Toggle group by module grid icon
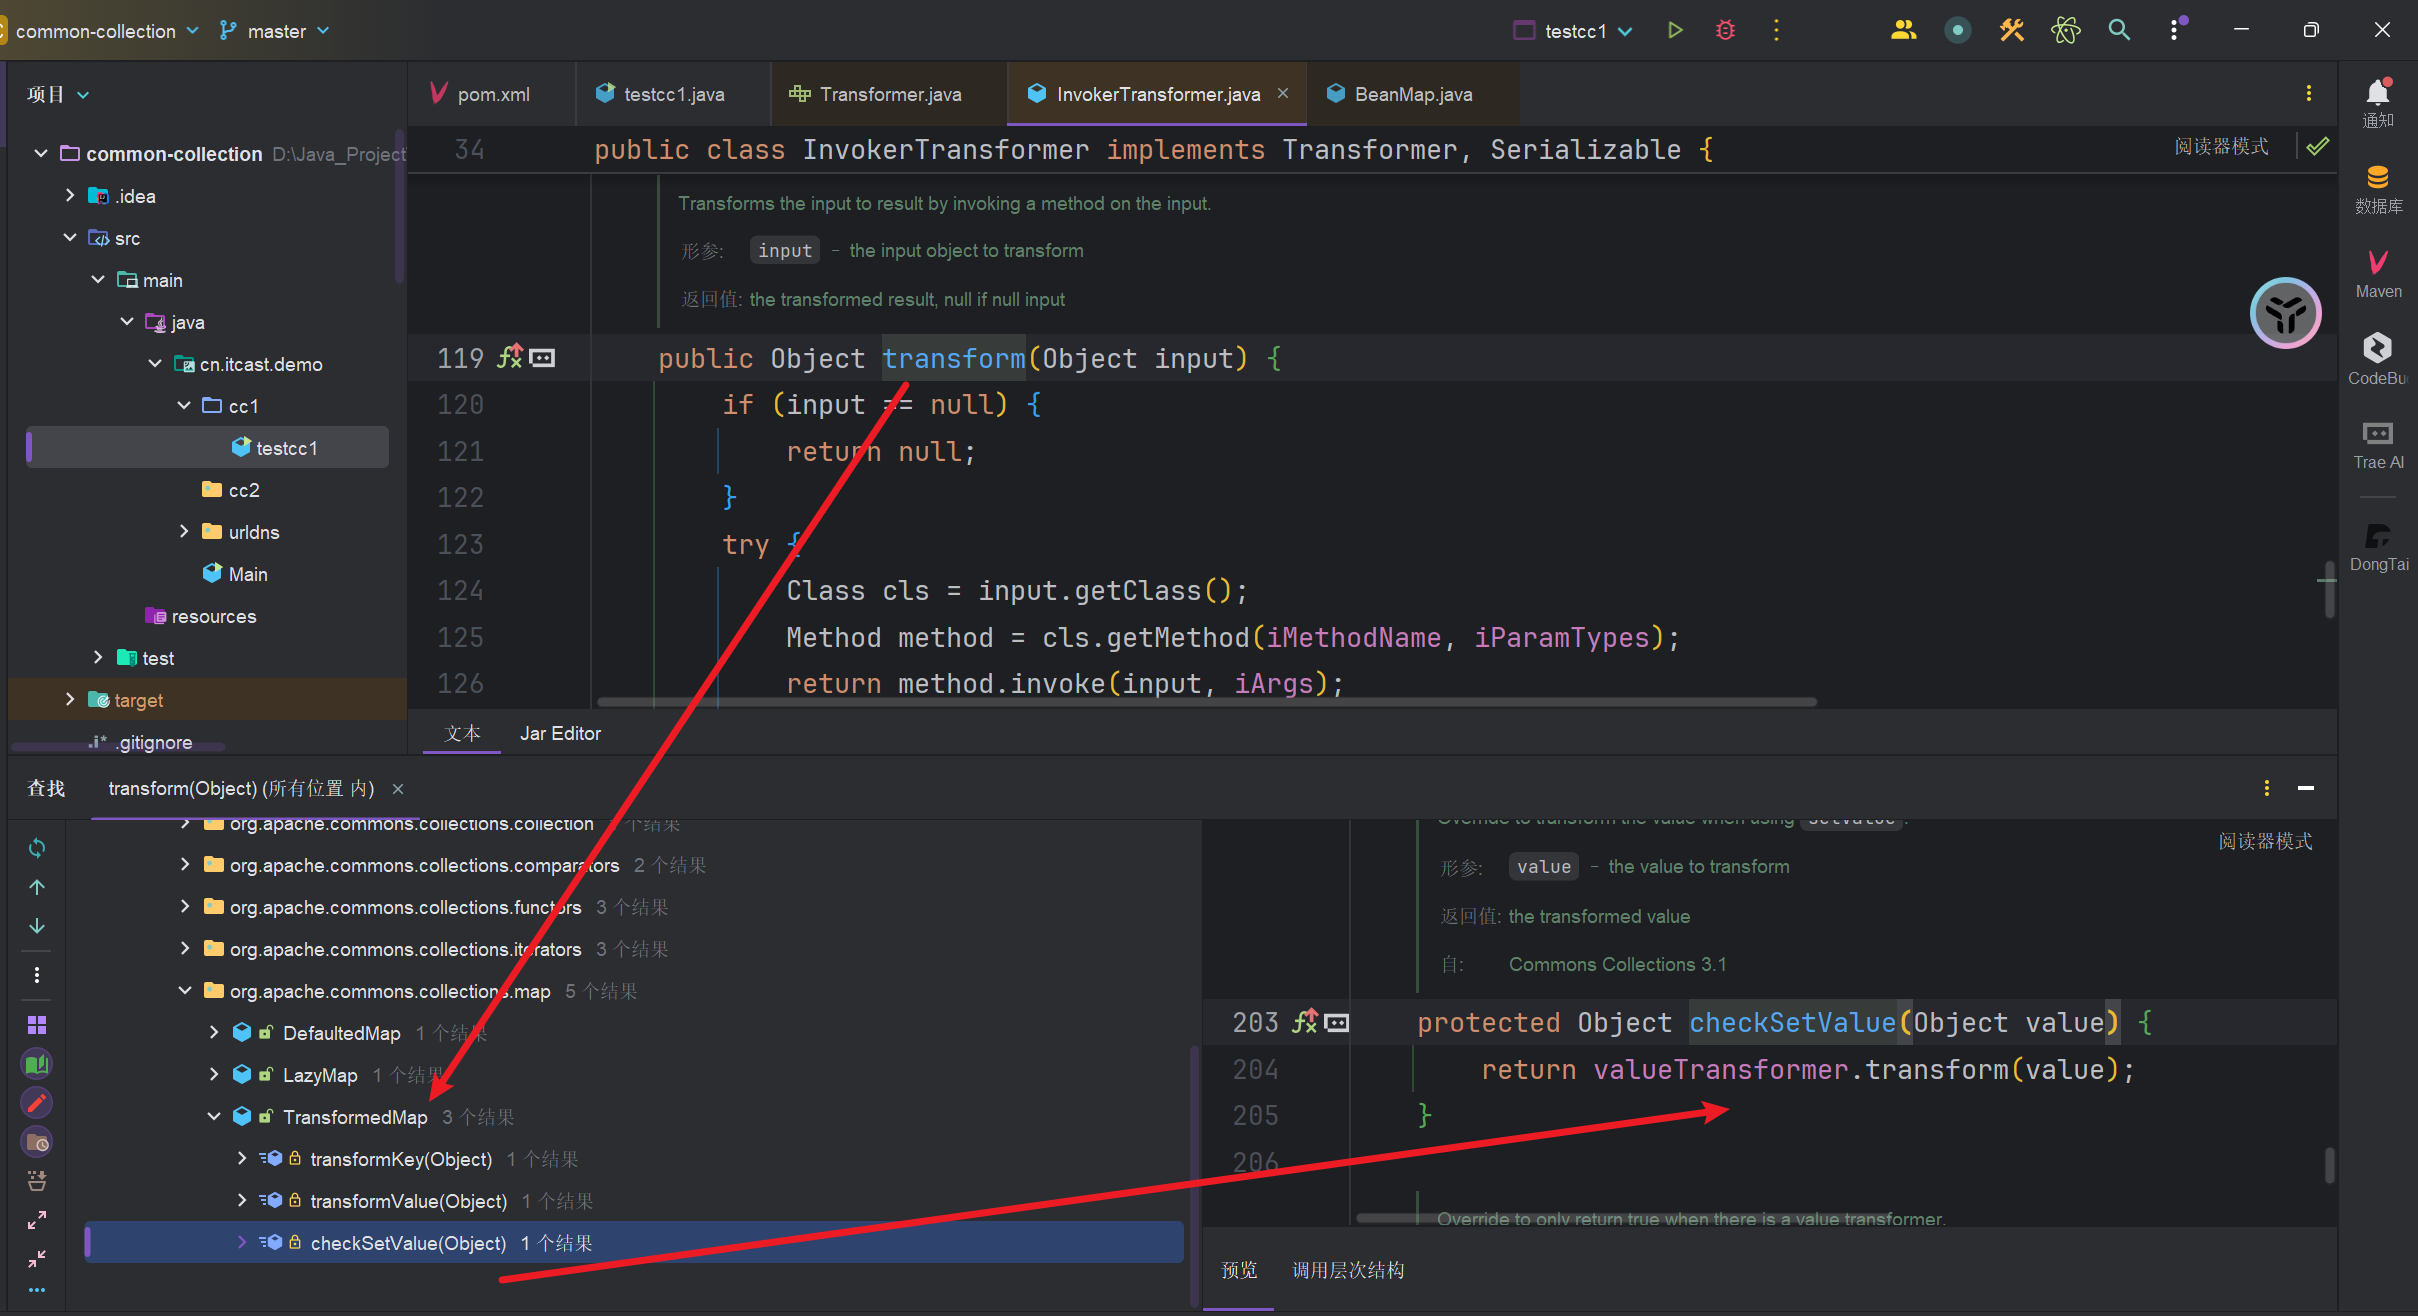 pos(37,1025)
